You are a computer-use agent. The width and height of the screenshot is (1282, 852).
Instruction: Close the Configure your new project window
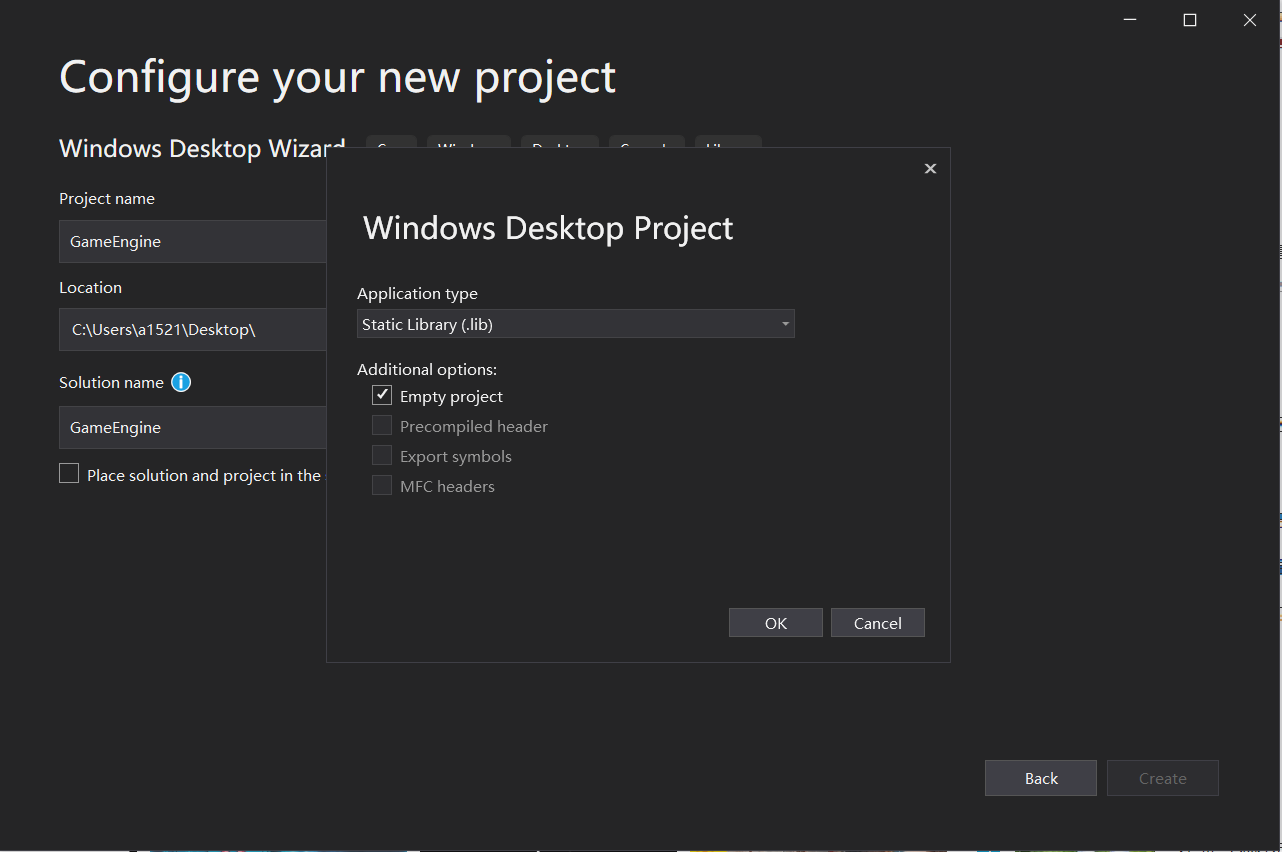click(x=1249, y=20)
